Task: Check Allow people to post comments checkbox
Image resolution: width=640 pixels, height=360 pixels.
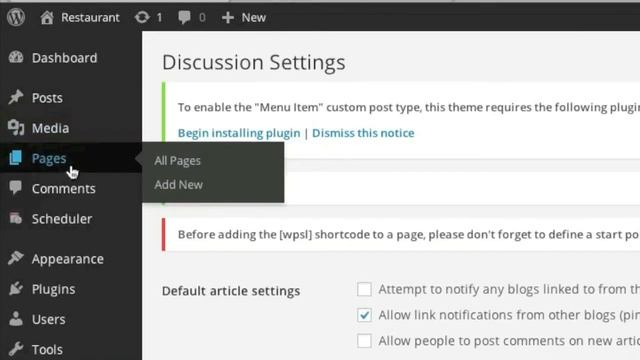Action: point(364,340)
